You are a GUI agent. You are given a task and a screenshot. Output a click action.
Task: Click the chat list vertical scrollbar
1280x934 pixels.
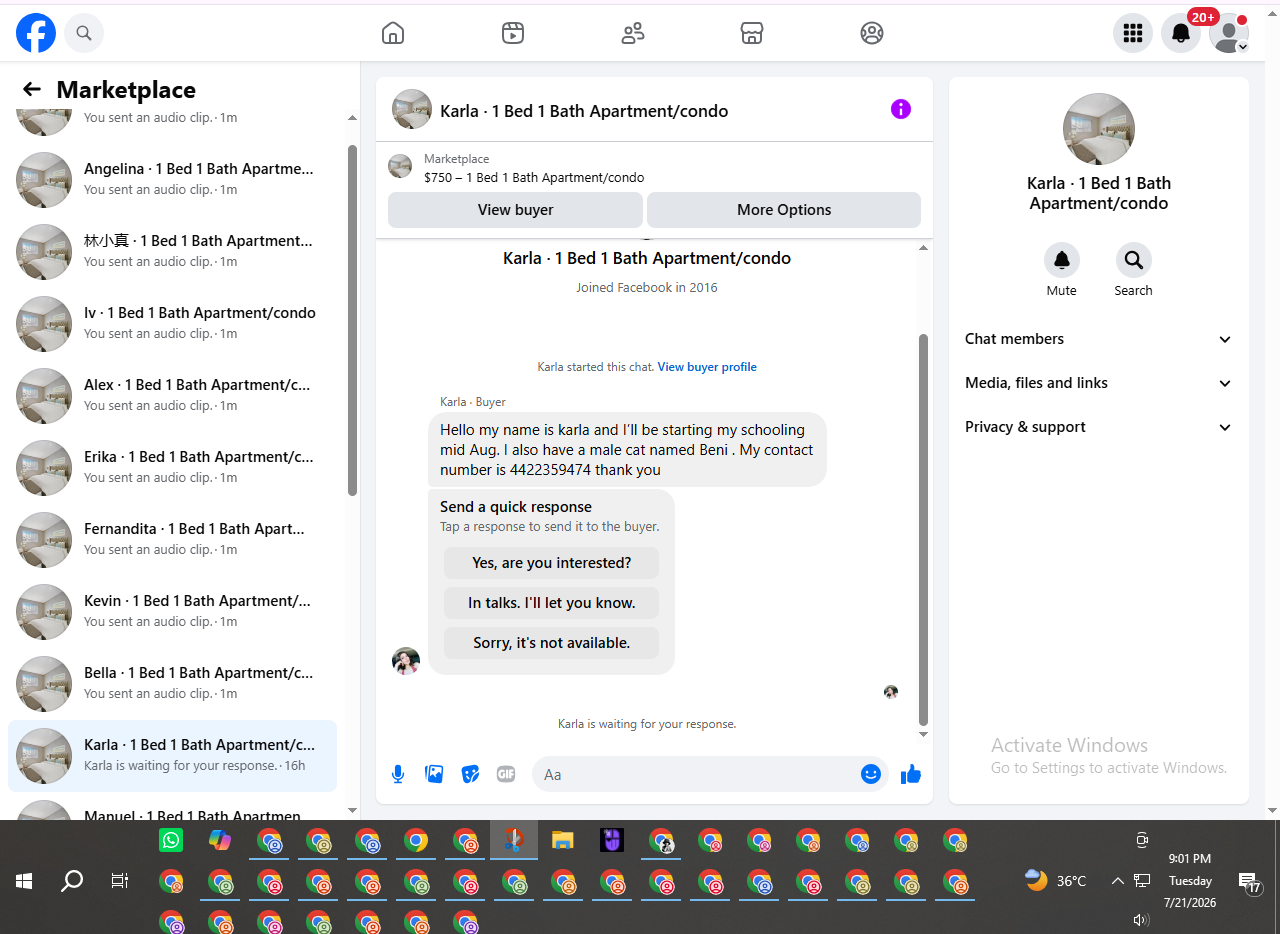[x=352, y=320]
